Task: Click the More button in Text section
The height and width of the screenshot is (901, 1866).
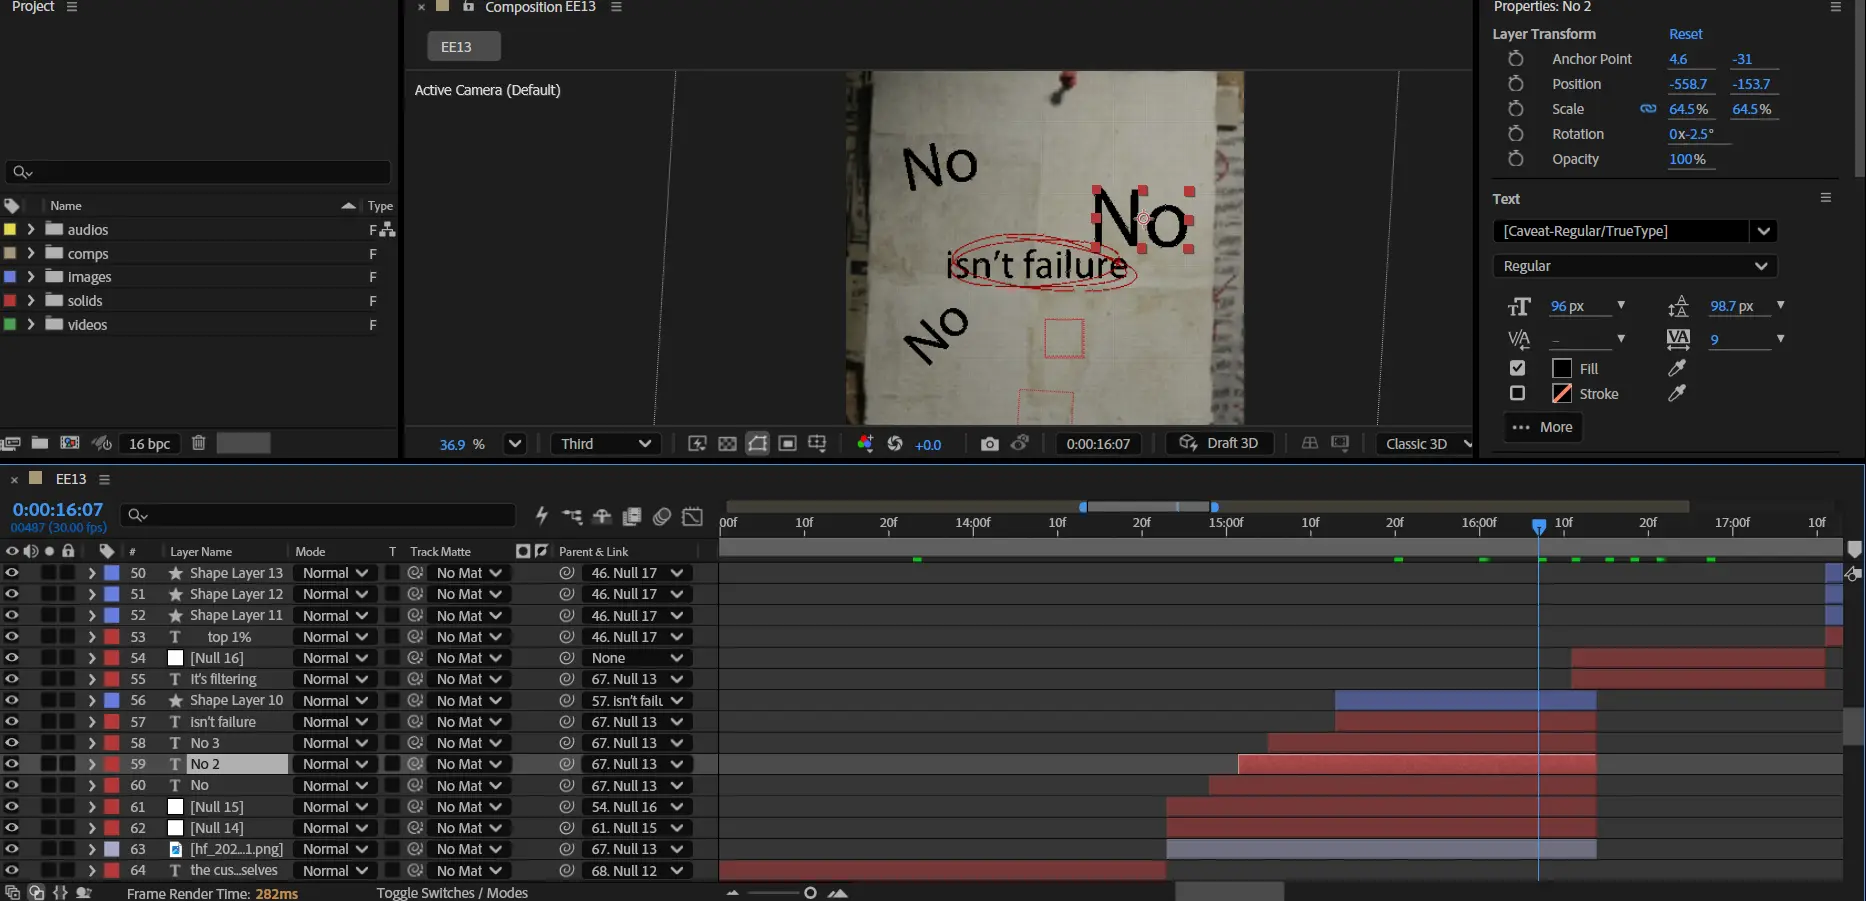Action: click(1542, 427)
